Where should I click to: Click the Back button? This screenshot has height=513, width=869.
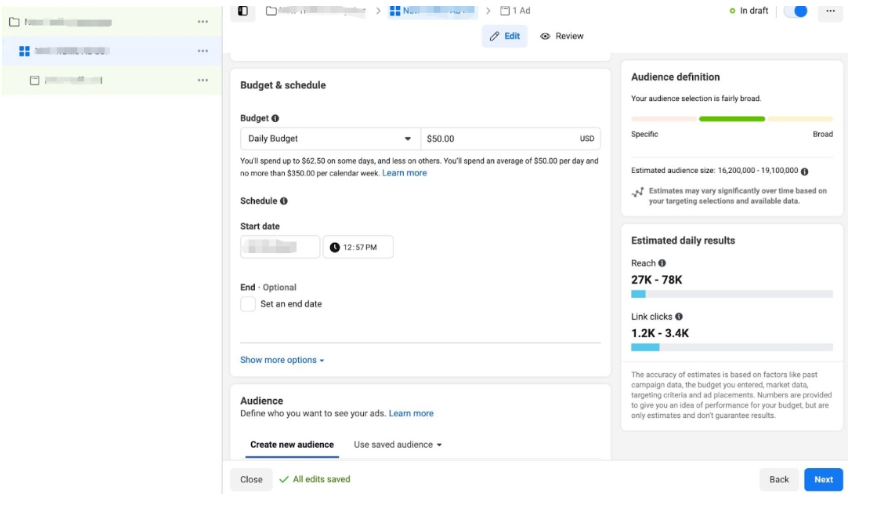click(x=779, y=479)
